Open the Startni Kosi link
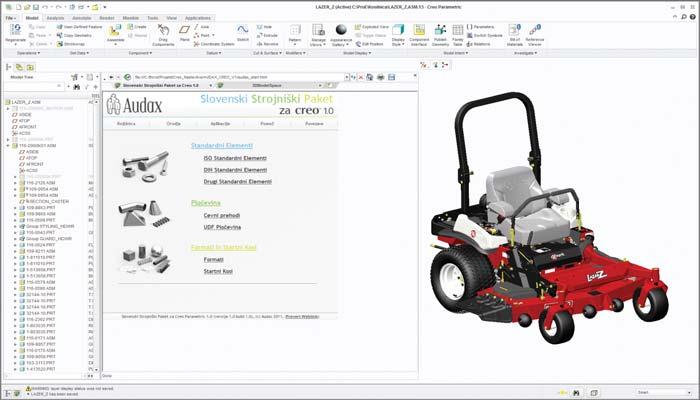The height and width of the screenshot is (400, 700). click(x=218, y=271)
